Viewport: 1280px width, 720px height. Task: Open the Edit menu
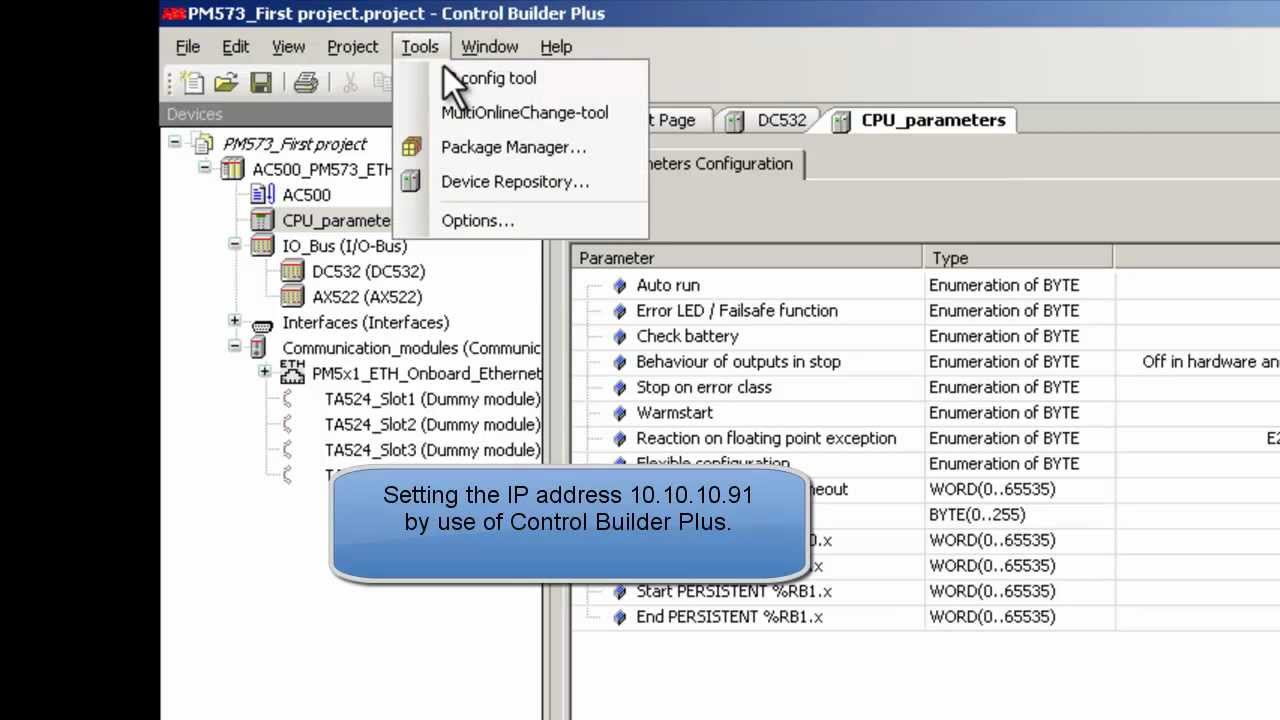coord(236,47)
